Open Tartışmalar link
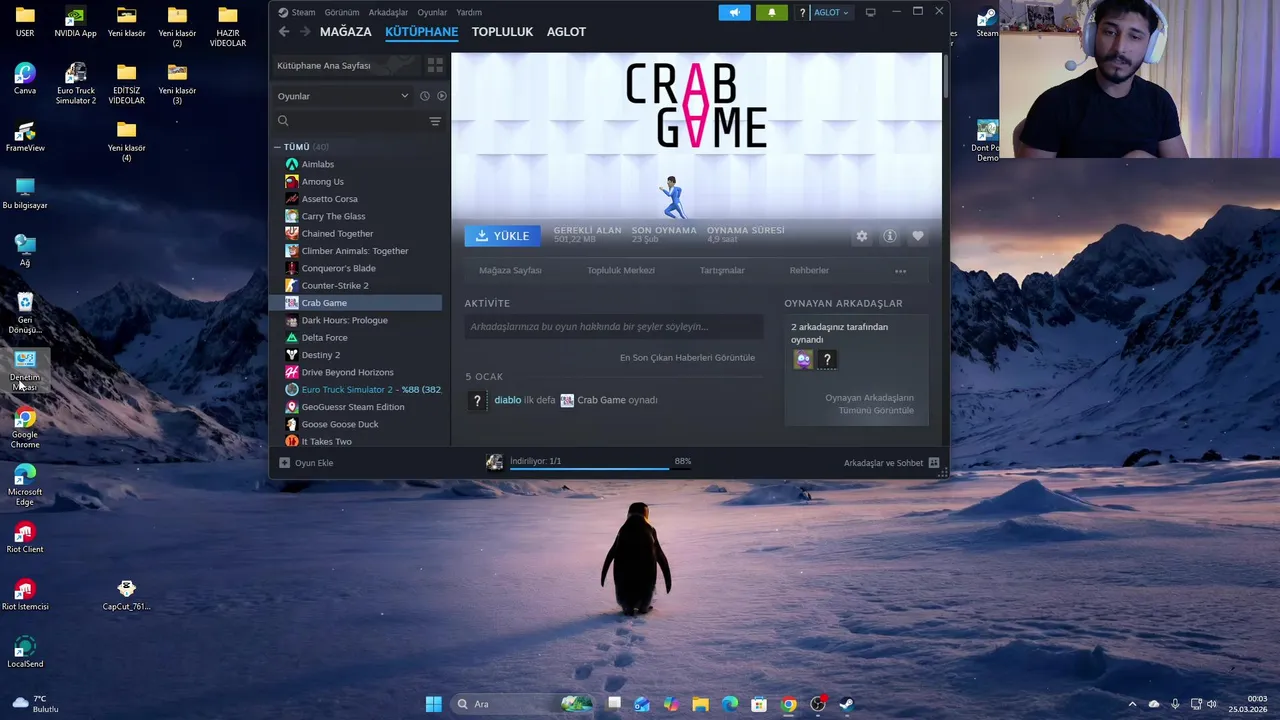Screen dimensions: 1280x720 click(722, 271)
